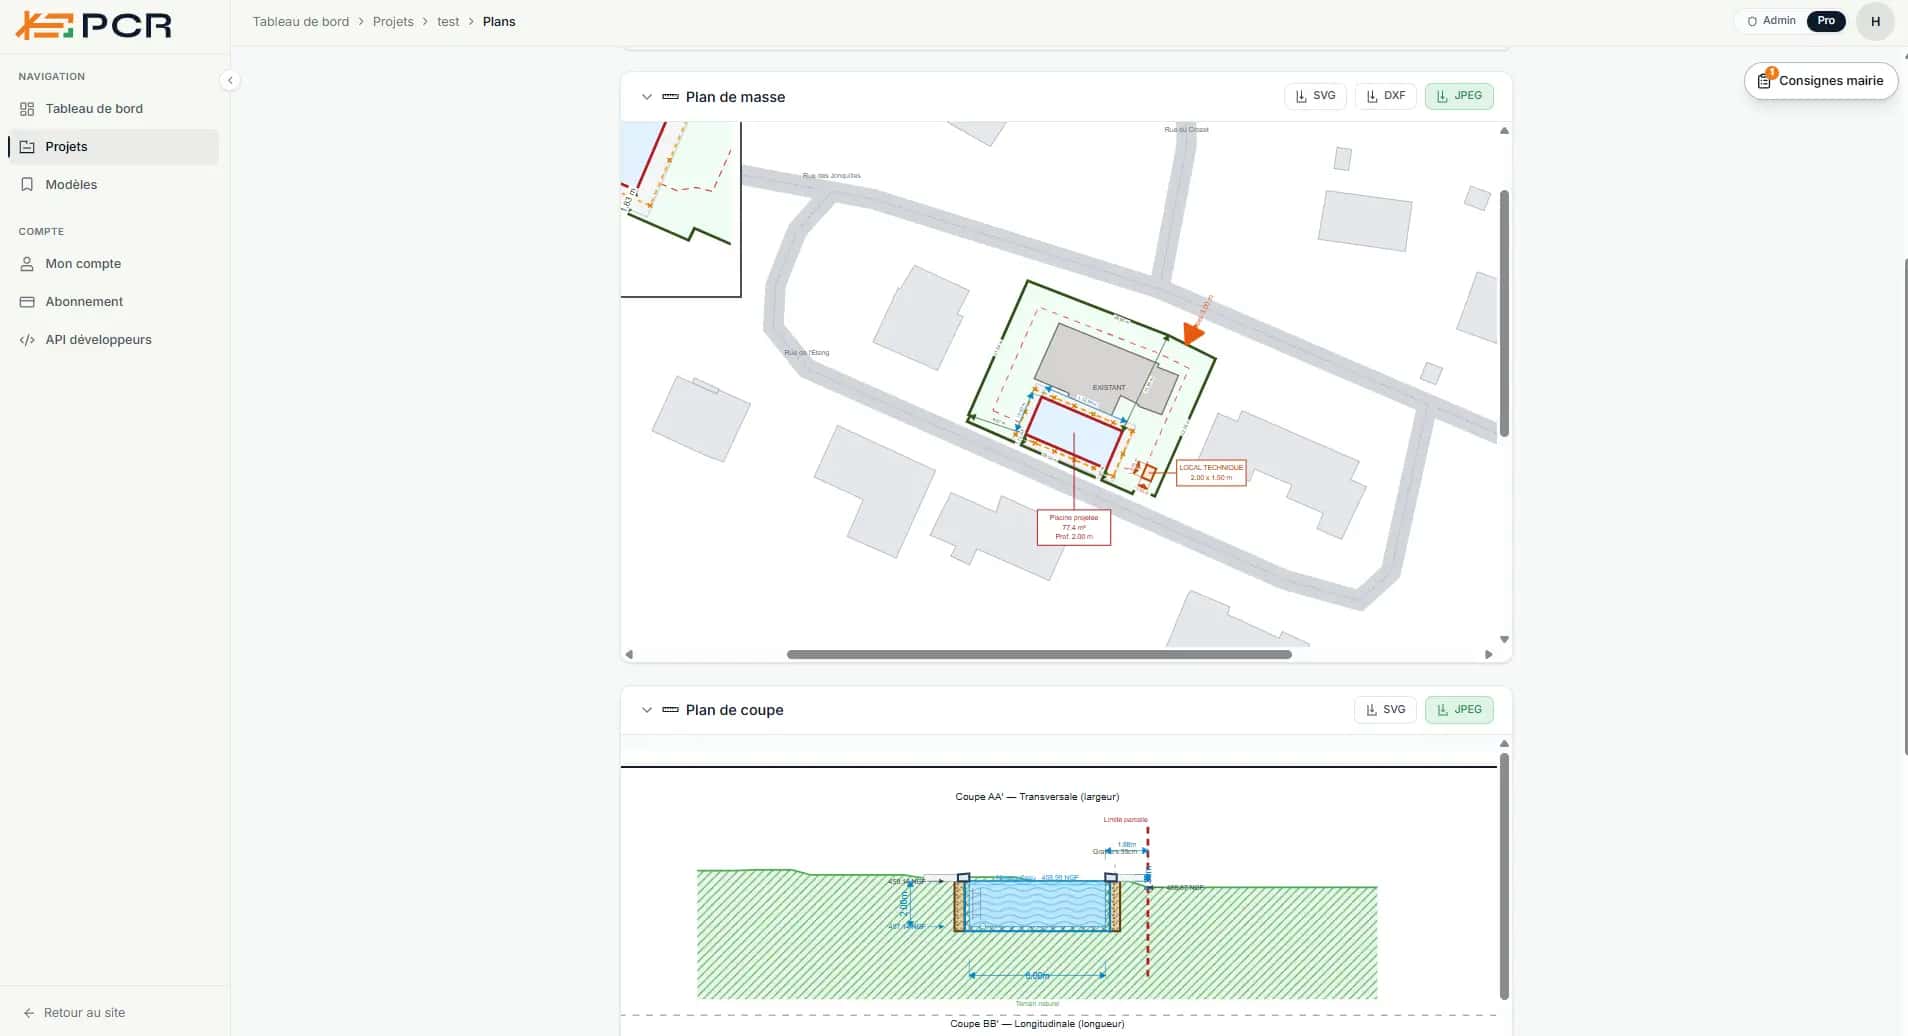
Task: Click Plan de masse scroll down arrow
Action: [1504, 639]
